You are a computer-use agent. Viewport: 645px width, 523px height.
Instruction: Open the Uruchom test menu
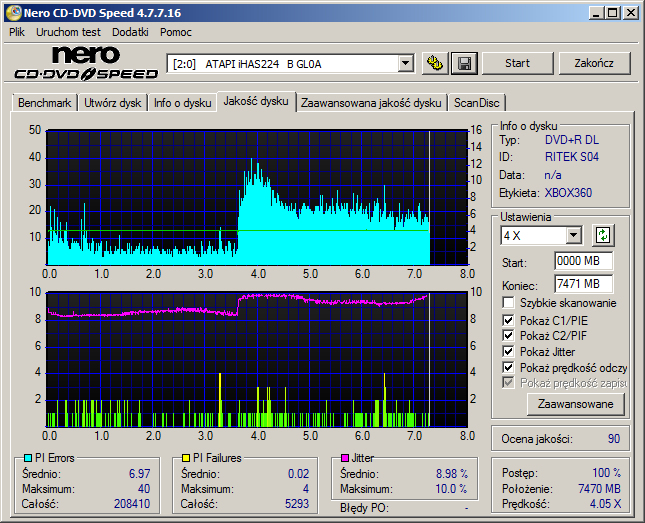pos(68,32)
